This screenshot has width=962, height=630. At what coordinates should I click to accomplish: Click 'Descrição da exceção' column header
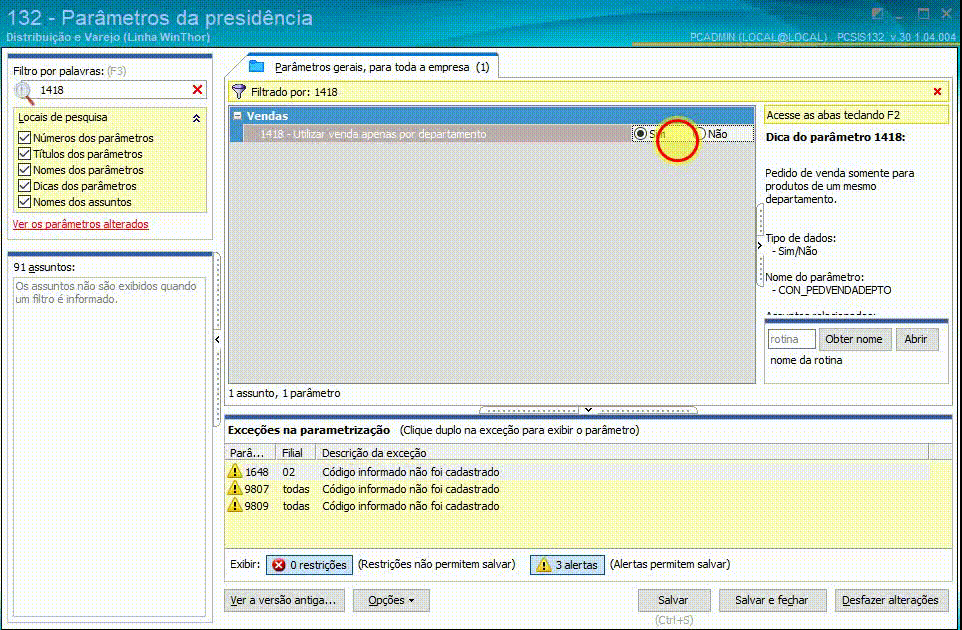(621, 453)
